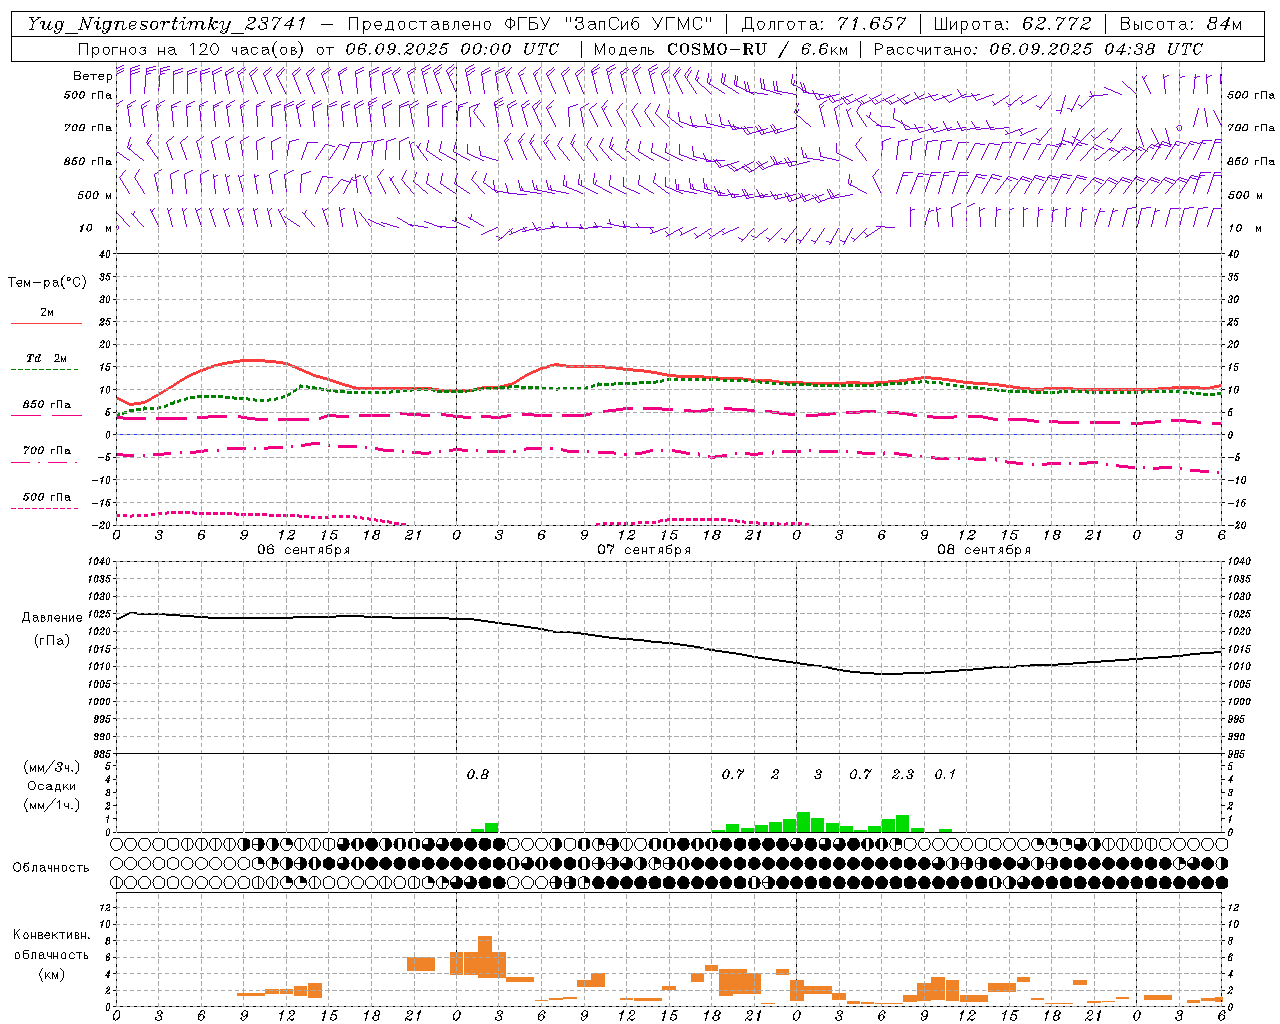
Task: Click the '0.8' precipitation amount value
Action: [x=478, y=774]
